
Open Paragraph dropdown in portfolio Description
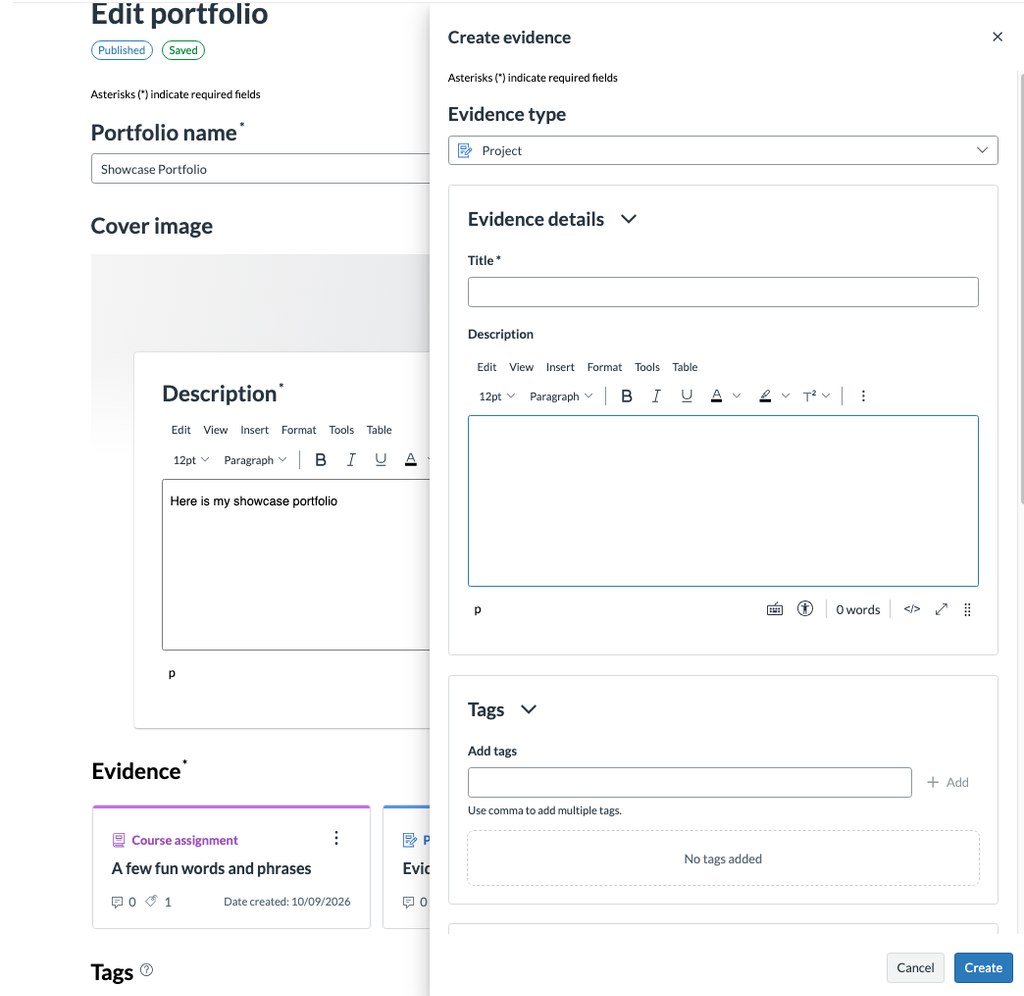pos(255,460)
